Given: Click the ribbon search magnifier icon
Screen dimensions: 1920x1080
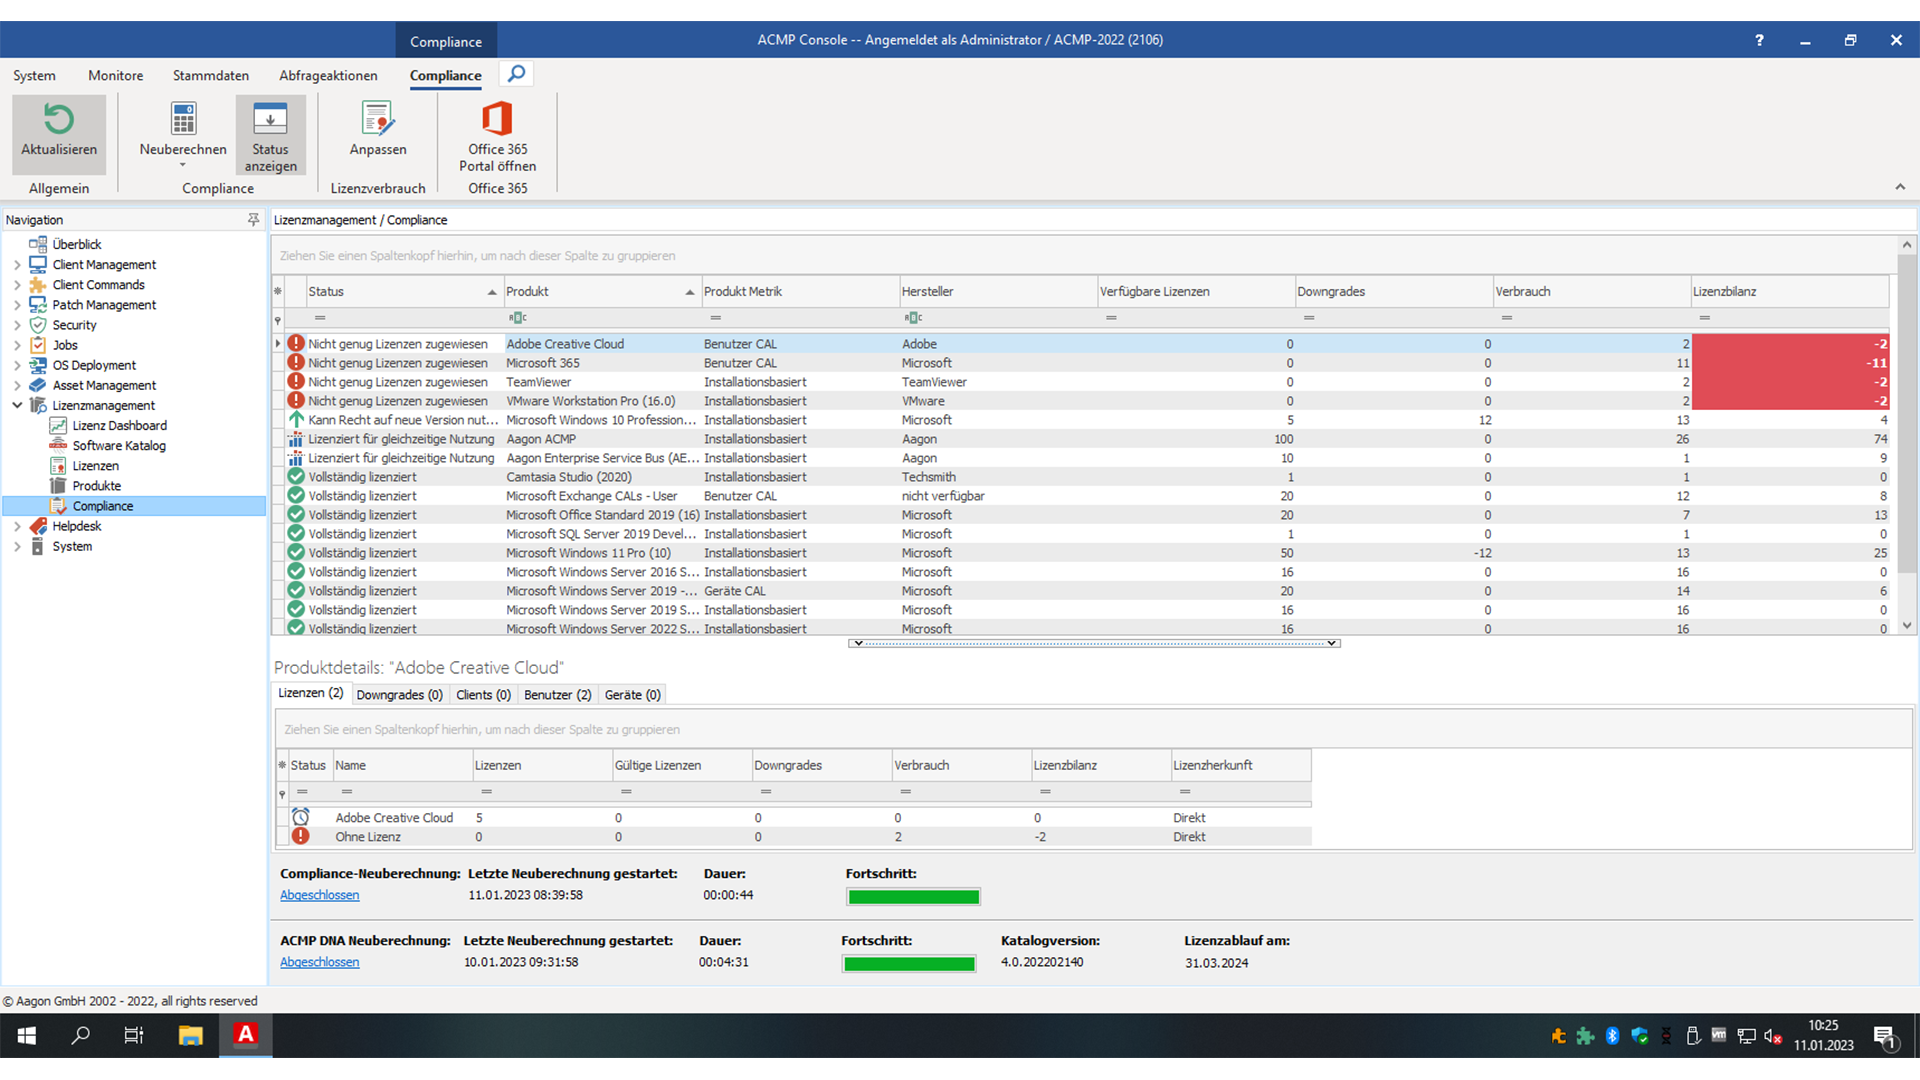Looking at the screenshot, I should point(516,73).
